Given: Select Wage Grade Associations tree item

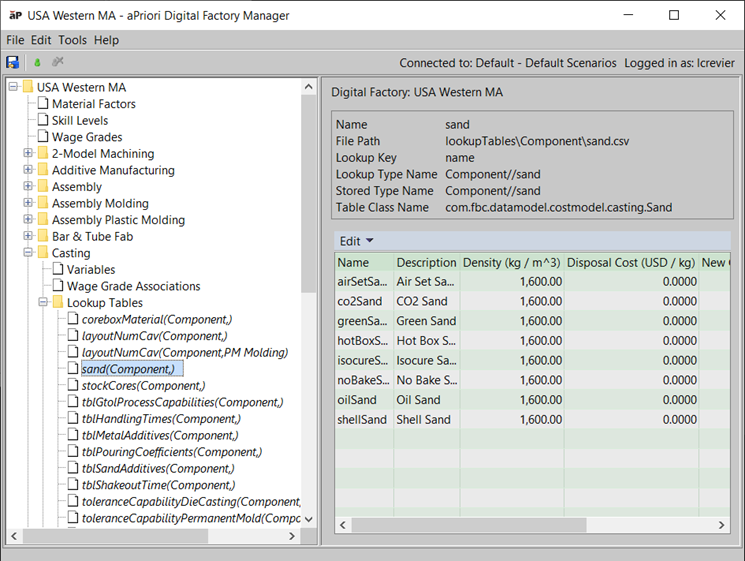Looking at the screenshot, I should (134, 286).
